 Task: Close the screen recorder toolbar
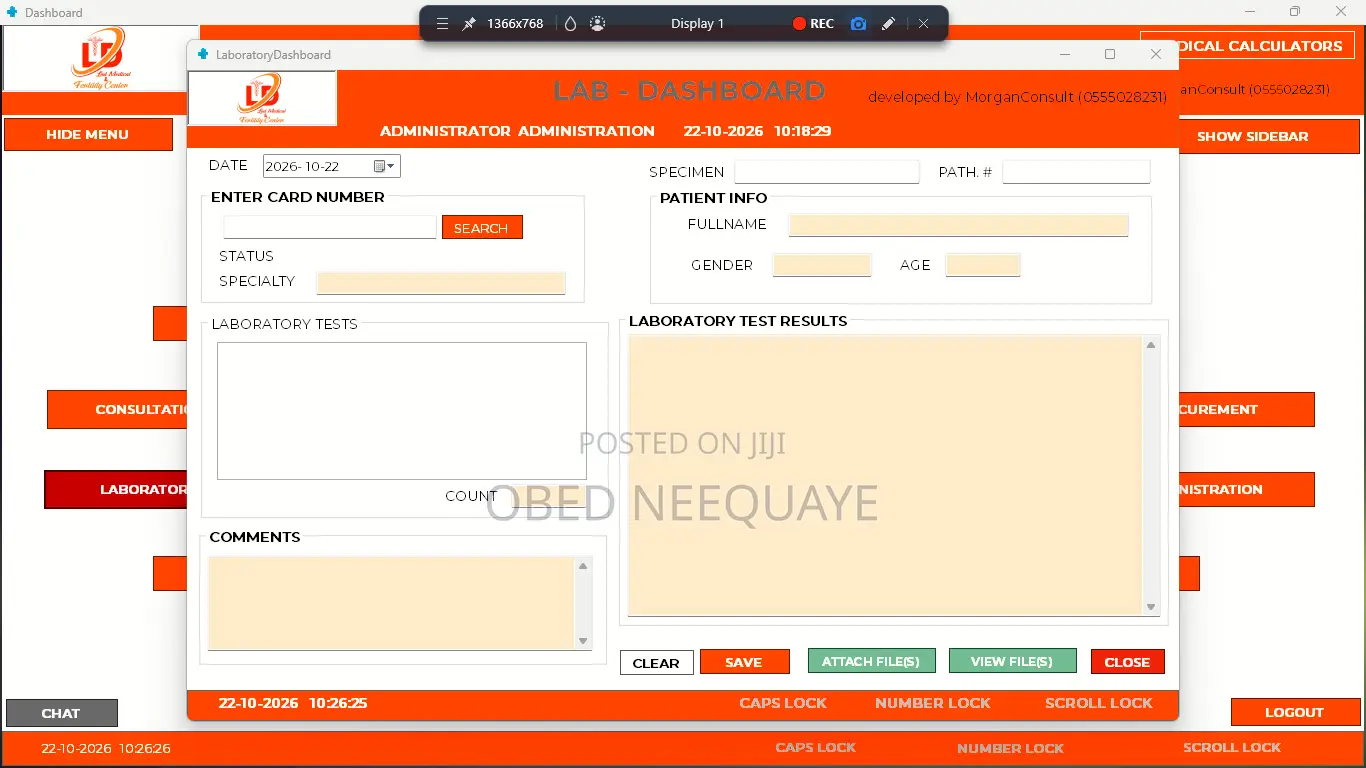click(923, 23)
